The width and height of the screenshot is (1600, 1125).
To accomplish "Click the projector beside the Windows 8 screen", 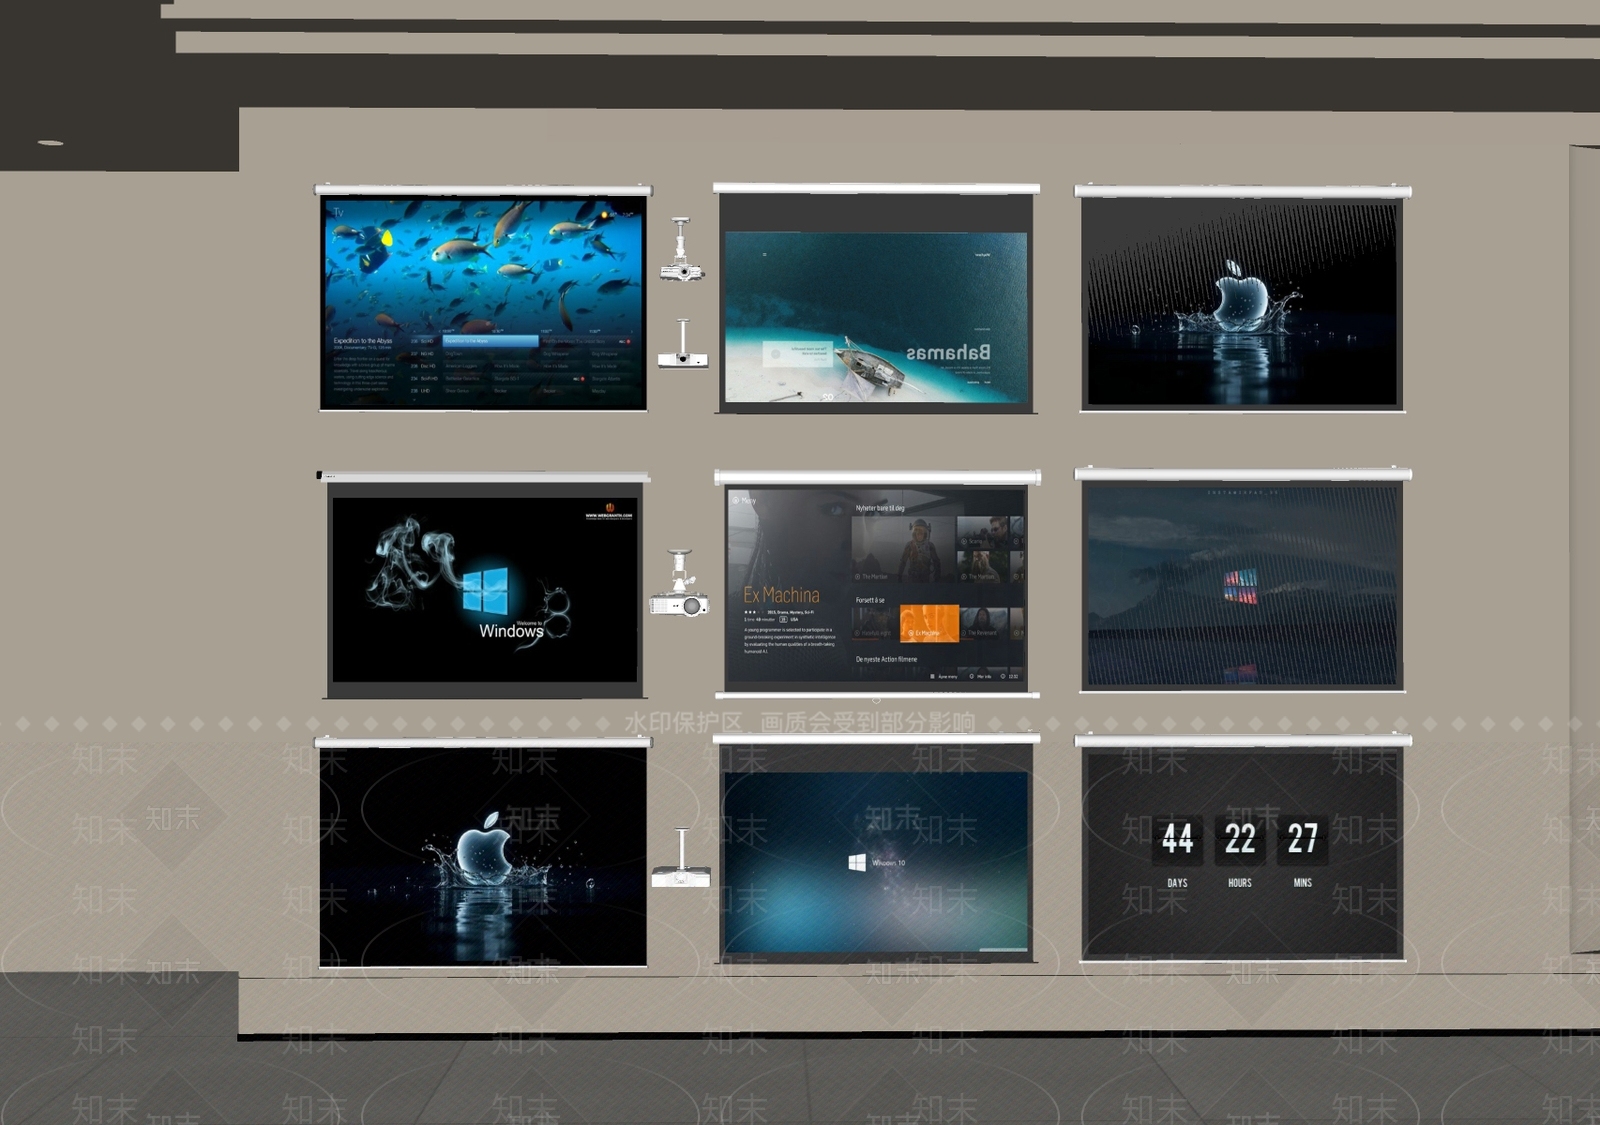I will click(680, 583).
